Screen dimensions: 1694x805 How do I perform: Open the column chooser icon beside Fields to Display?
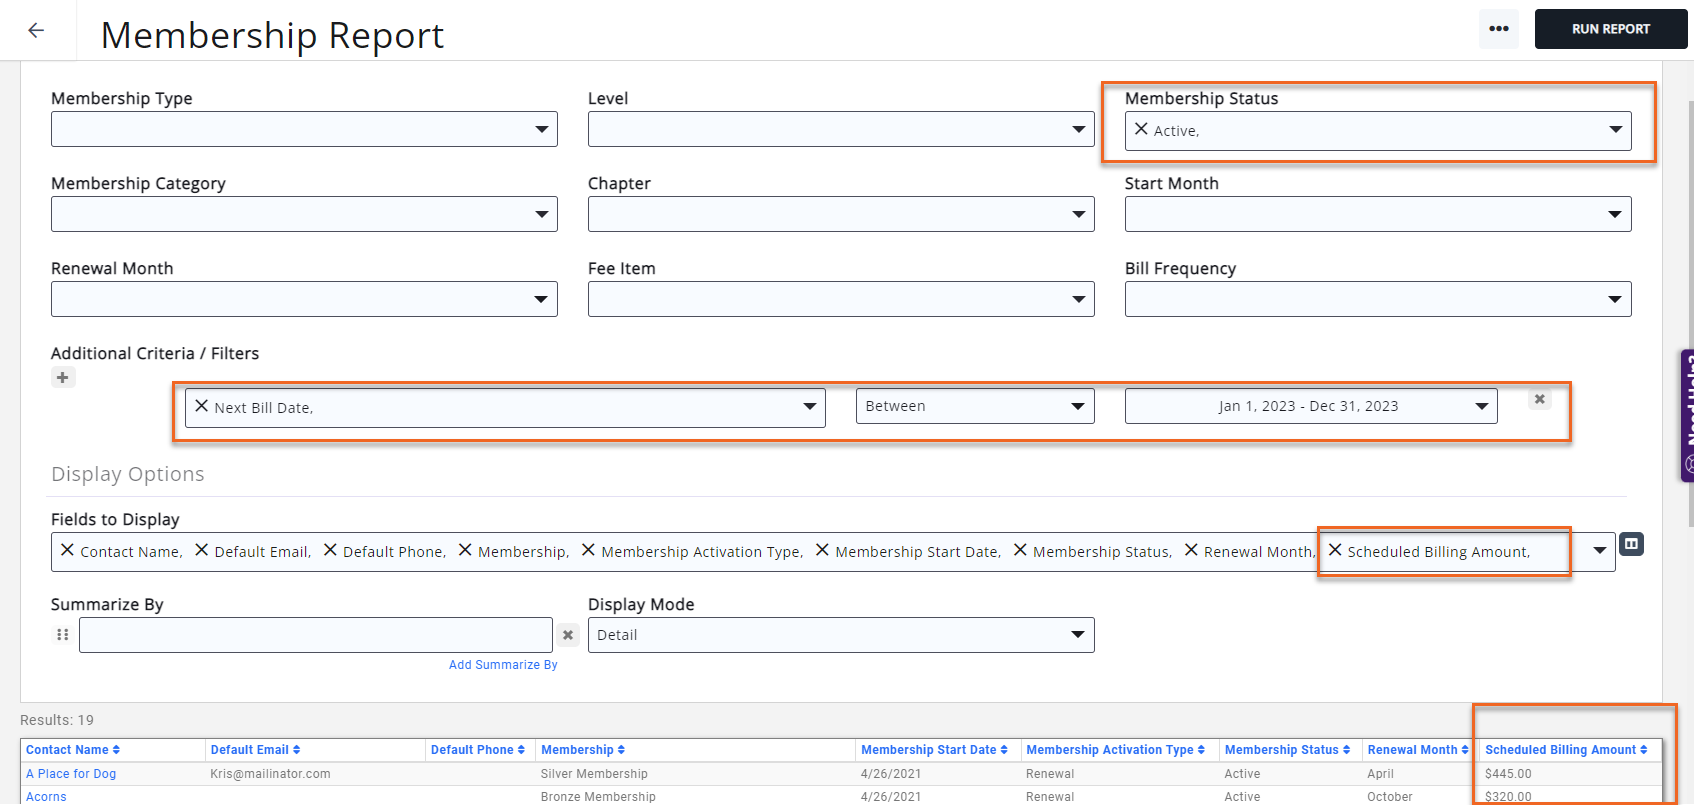1631,544
